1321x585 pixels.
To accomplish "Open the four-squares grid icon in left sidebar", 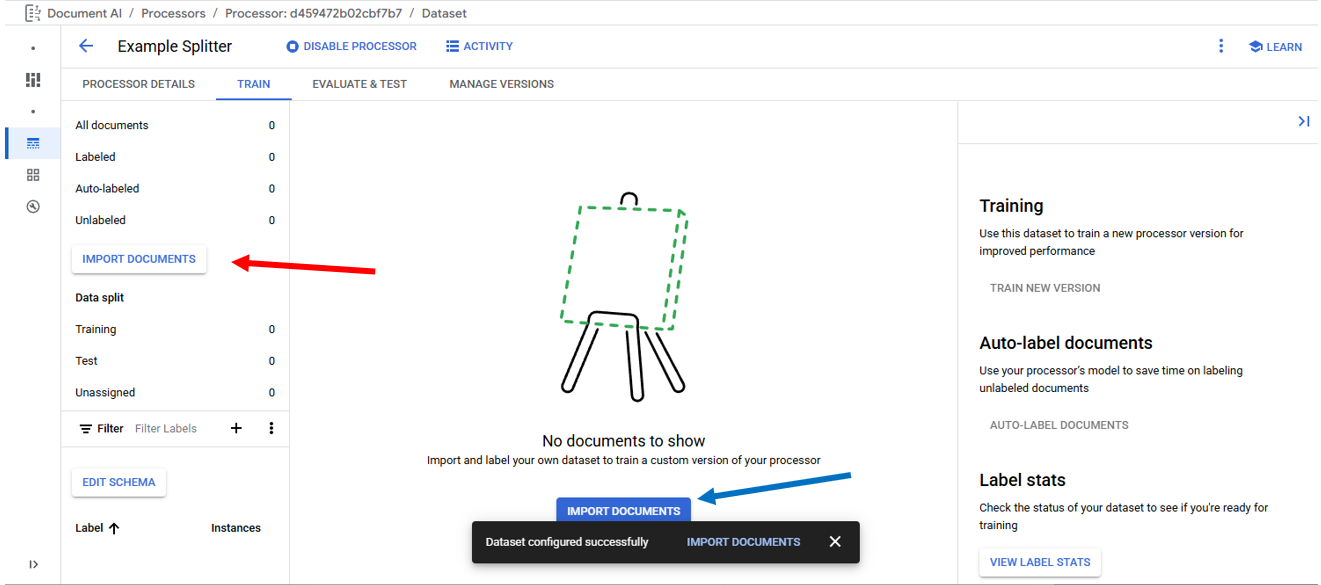I will (x=33, y=175).
